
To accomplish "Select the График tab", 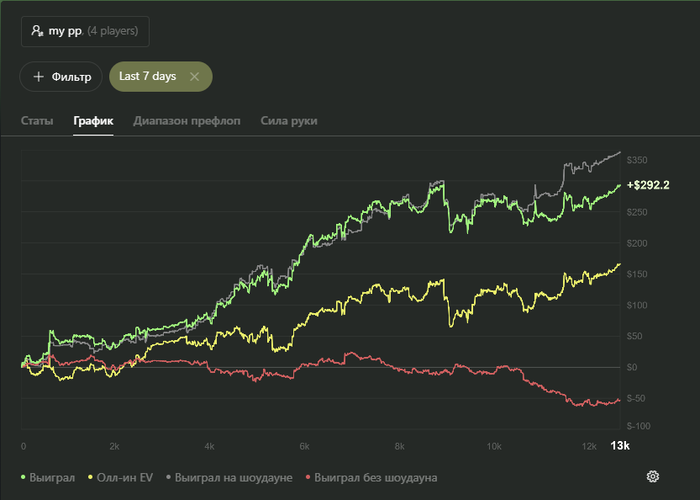I will pyautogui.click(x=93, y=121).
